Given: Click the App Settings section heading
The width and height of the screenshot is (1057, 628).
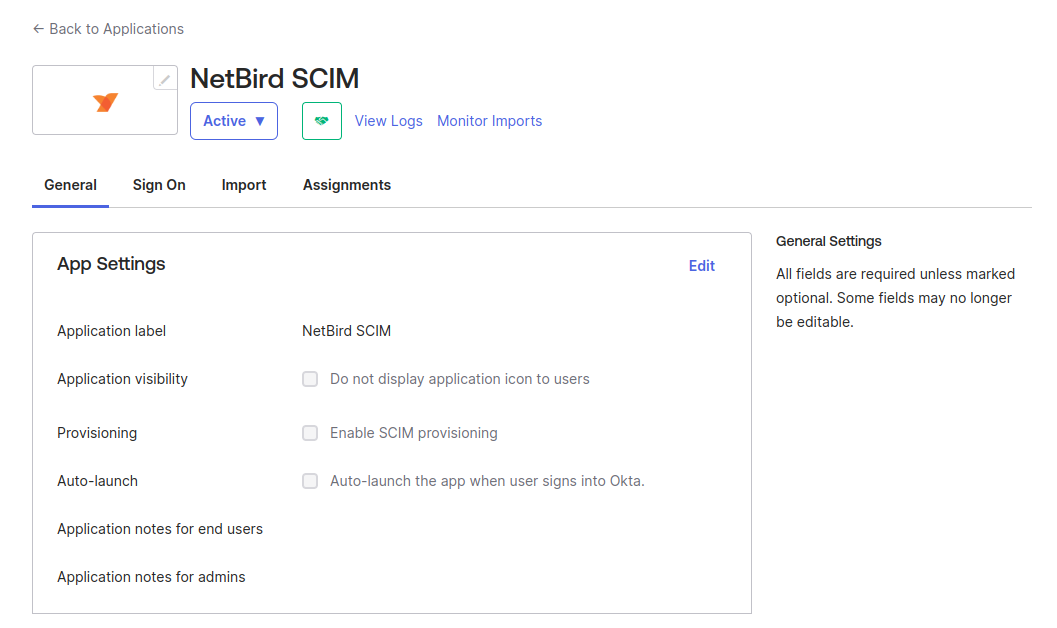Looking at the screenshot, I should [x=111, y=264].
